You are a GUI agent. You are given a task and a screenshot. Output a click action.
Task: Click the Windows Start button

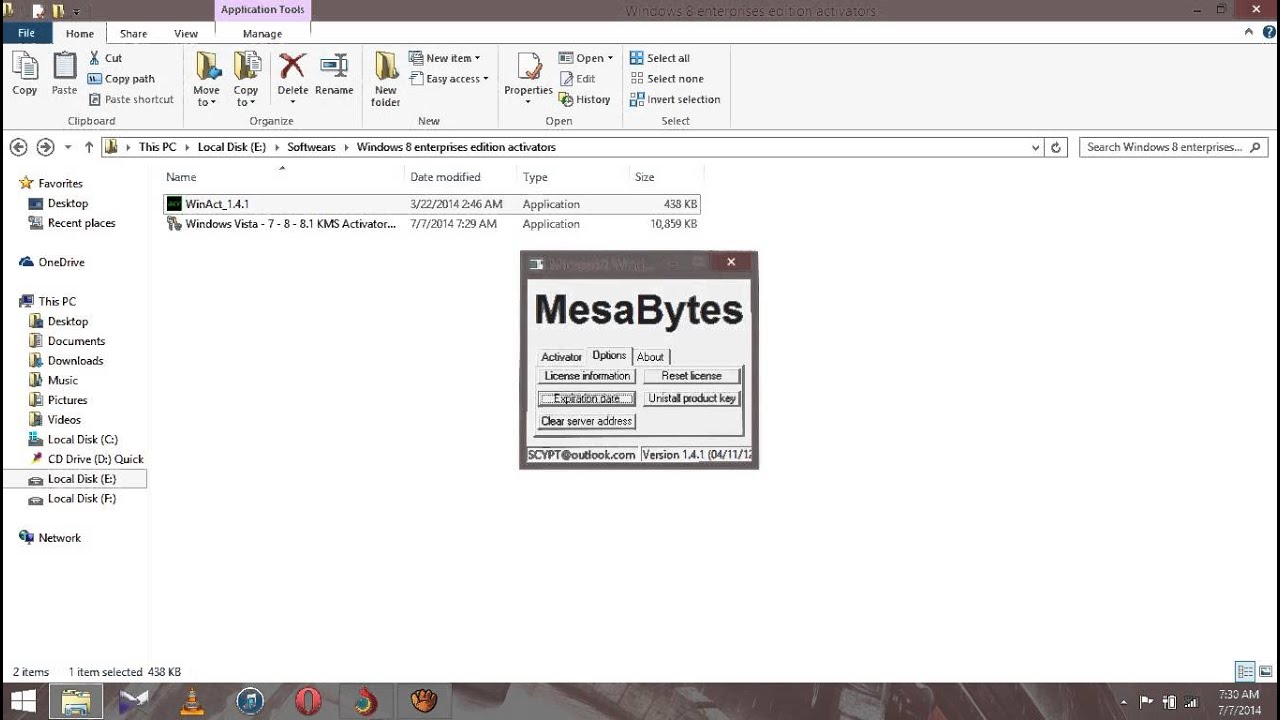(23, 701)
